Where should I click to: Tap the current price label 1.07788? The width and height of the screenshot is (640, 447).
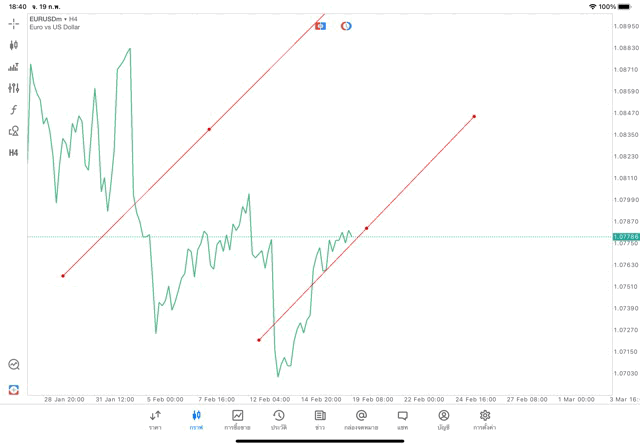626,237
